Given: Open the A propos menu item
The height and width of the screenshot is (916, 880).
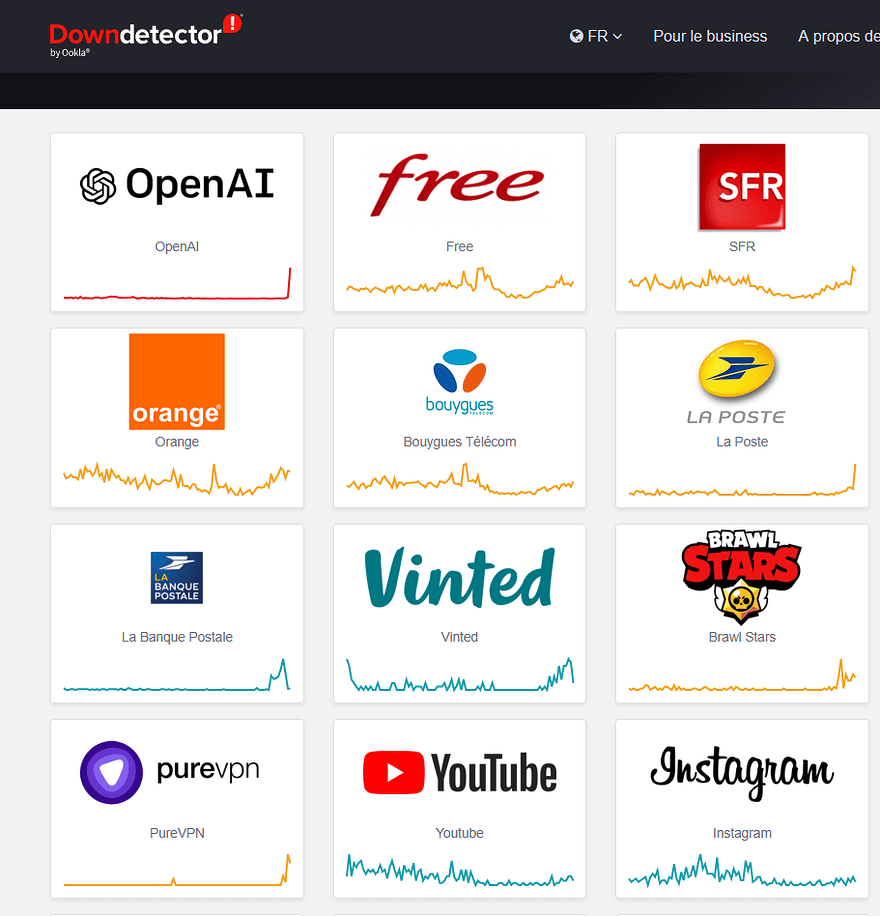Looking at the screenshot, I should point(838,36).
